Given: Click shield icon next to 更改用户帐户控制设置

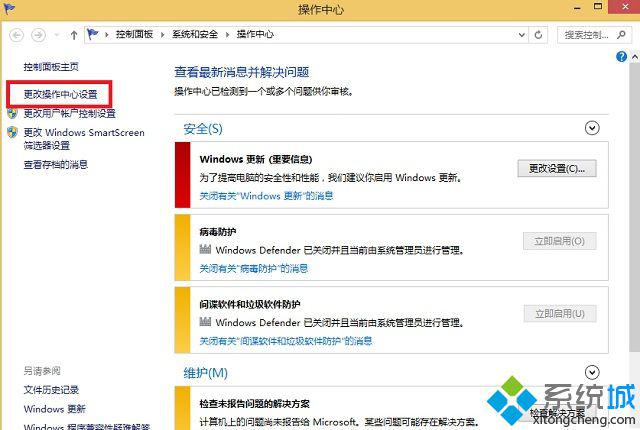Looking at the screenshot, I should (12, 113).
